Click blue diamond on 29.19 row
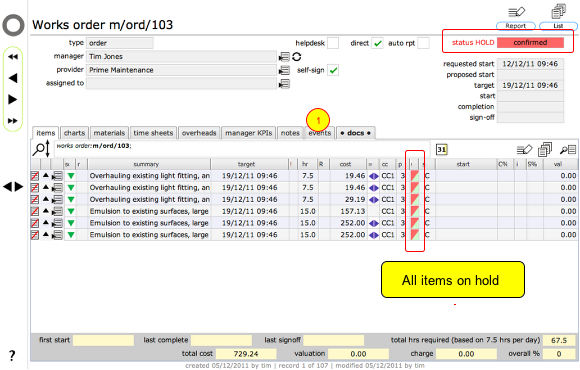 coord(374,200)
